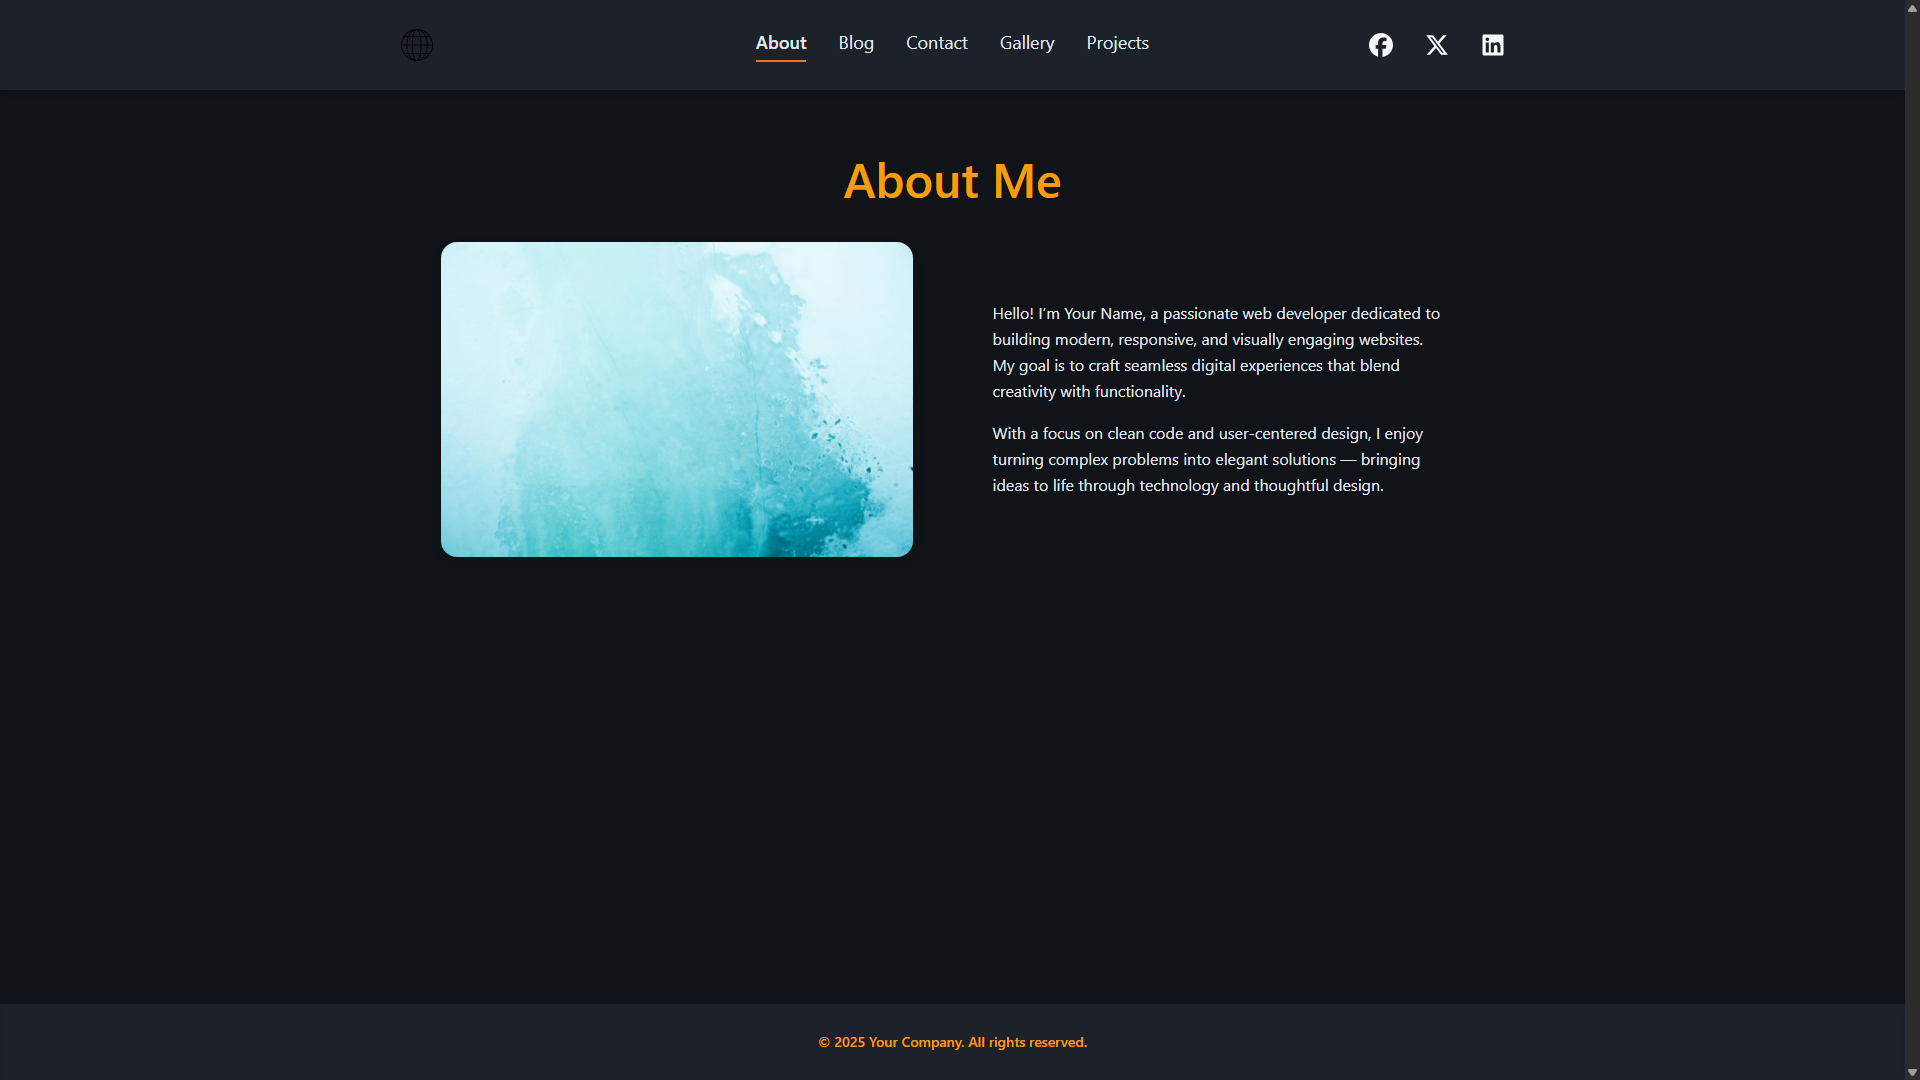Click the scrollbar up arrow
The width and height of the screenshot is (1920, 1080).
(1912, 8)
